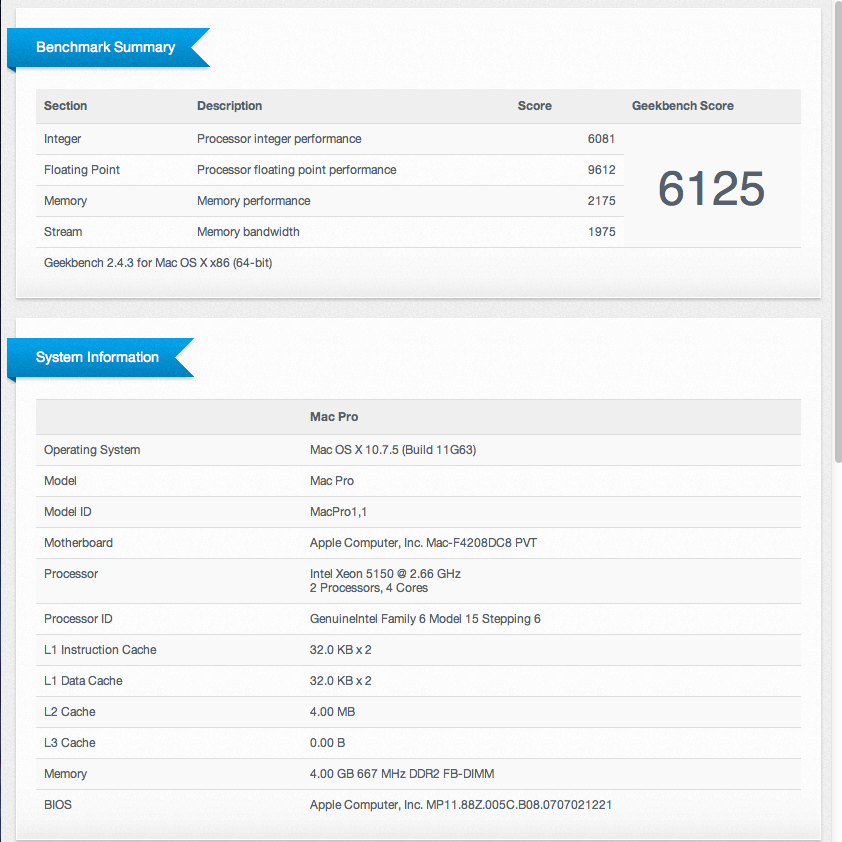Select the Score column header
The image size is (842, 842).
[534, 106]
